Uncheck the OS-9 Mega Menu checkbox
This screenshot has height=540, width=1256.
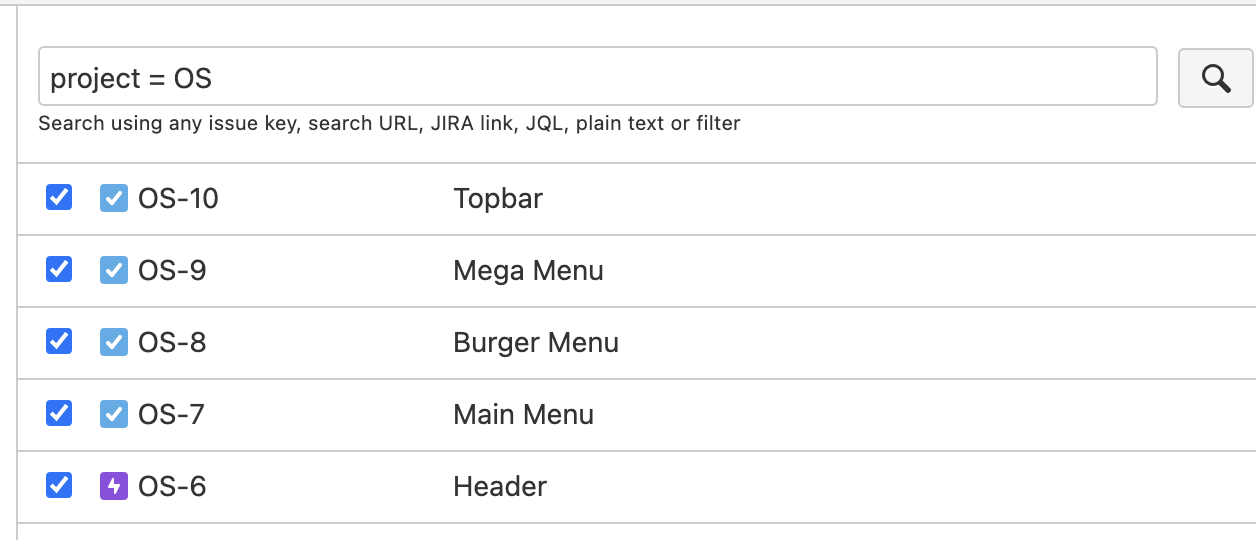point(59,269)
